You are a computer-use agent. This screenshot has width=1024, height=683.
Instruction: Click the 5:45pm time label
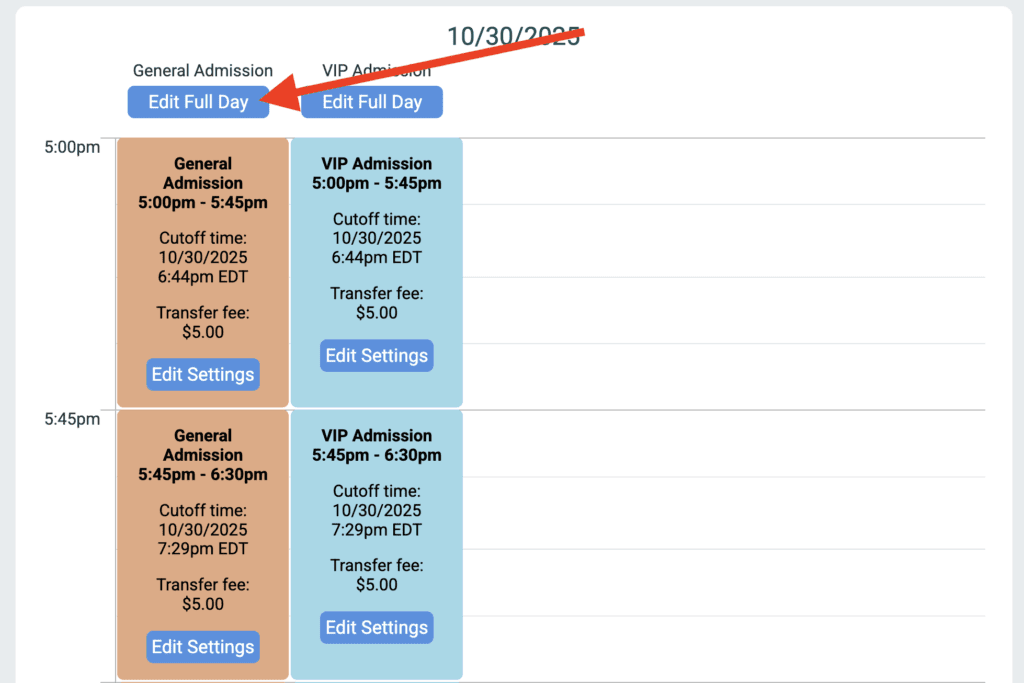point(72,420)
